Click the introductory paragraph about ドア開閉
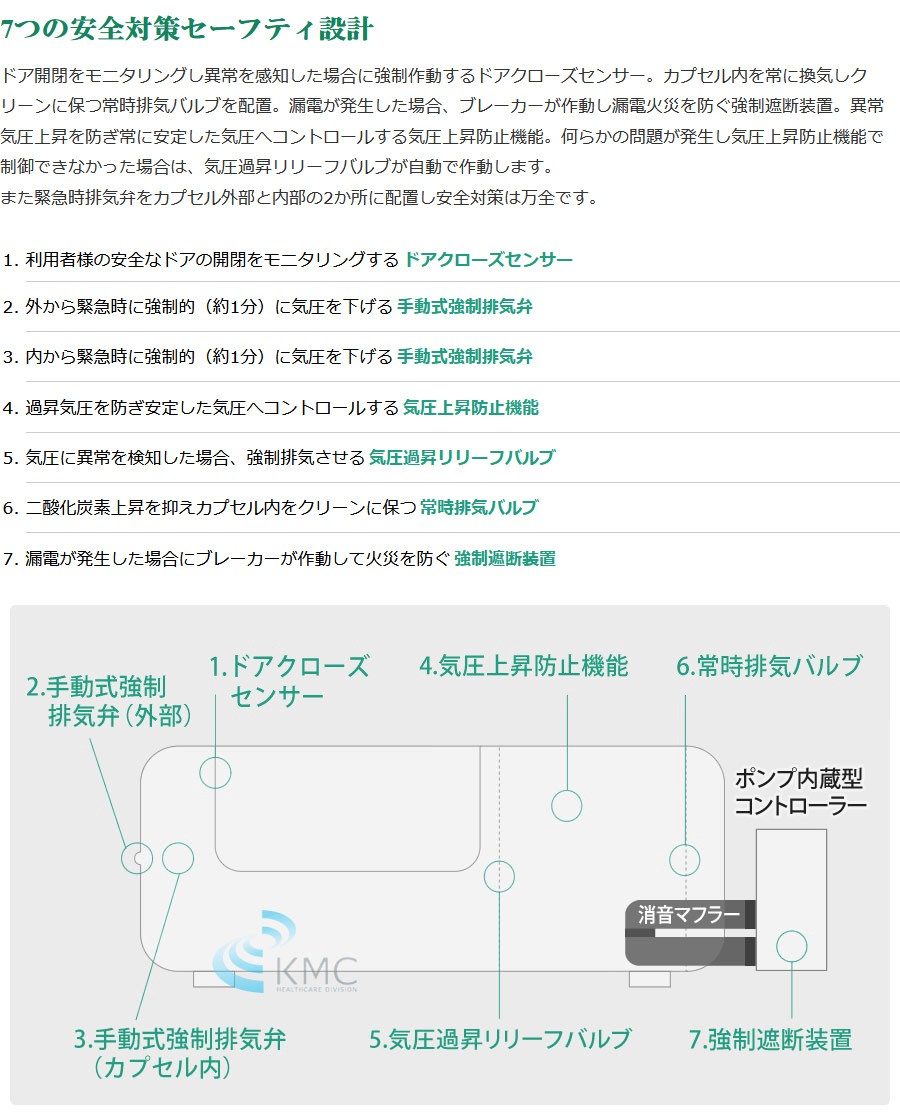 [x=443, y=121]
